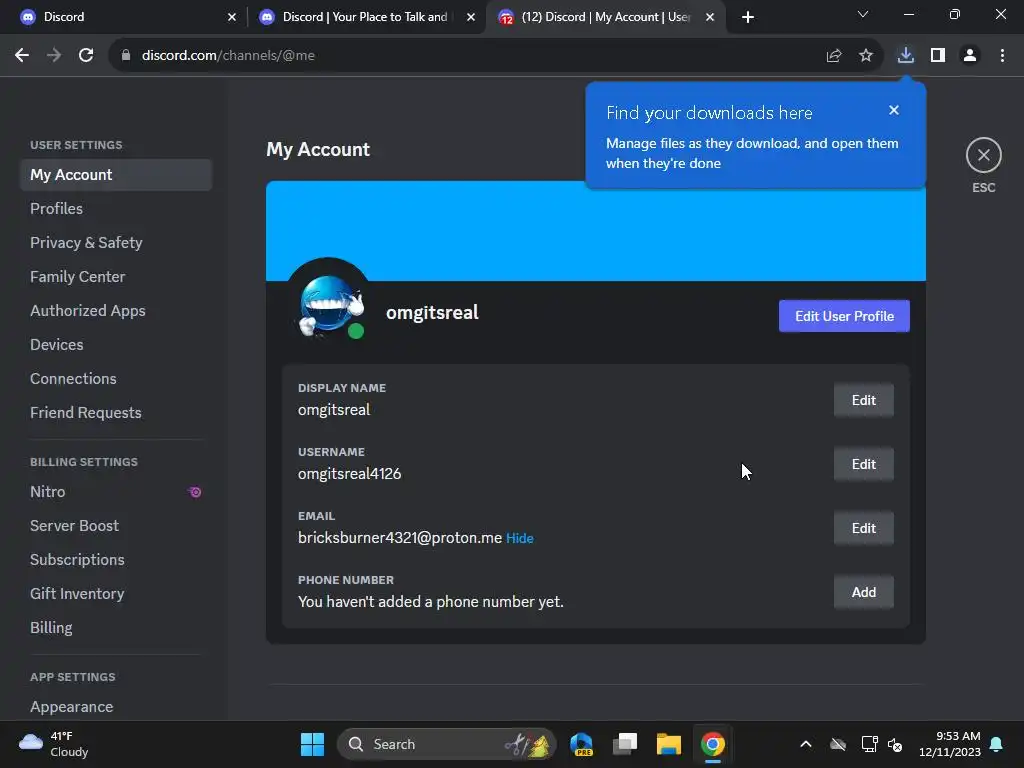Image resolution: width=1024 pixels, height=768 pixels.
Task: Bookmark this page with the star icon
Action: (866, 56)
